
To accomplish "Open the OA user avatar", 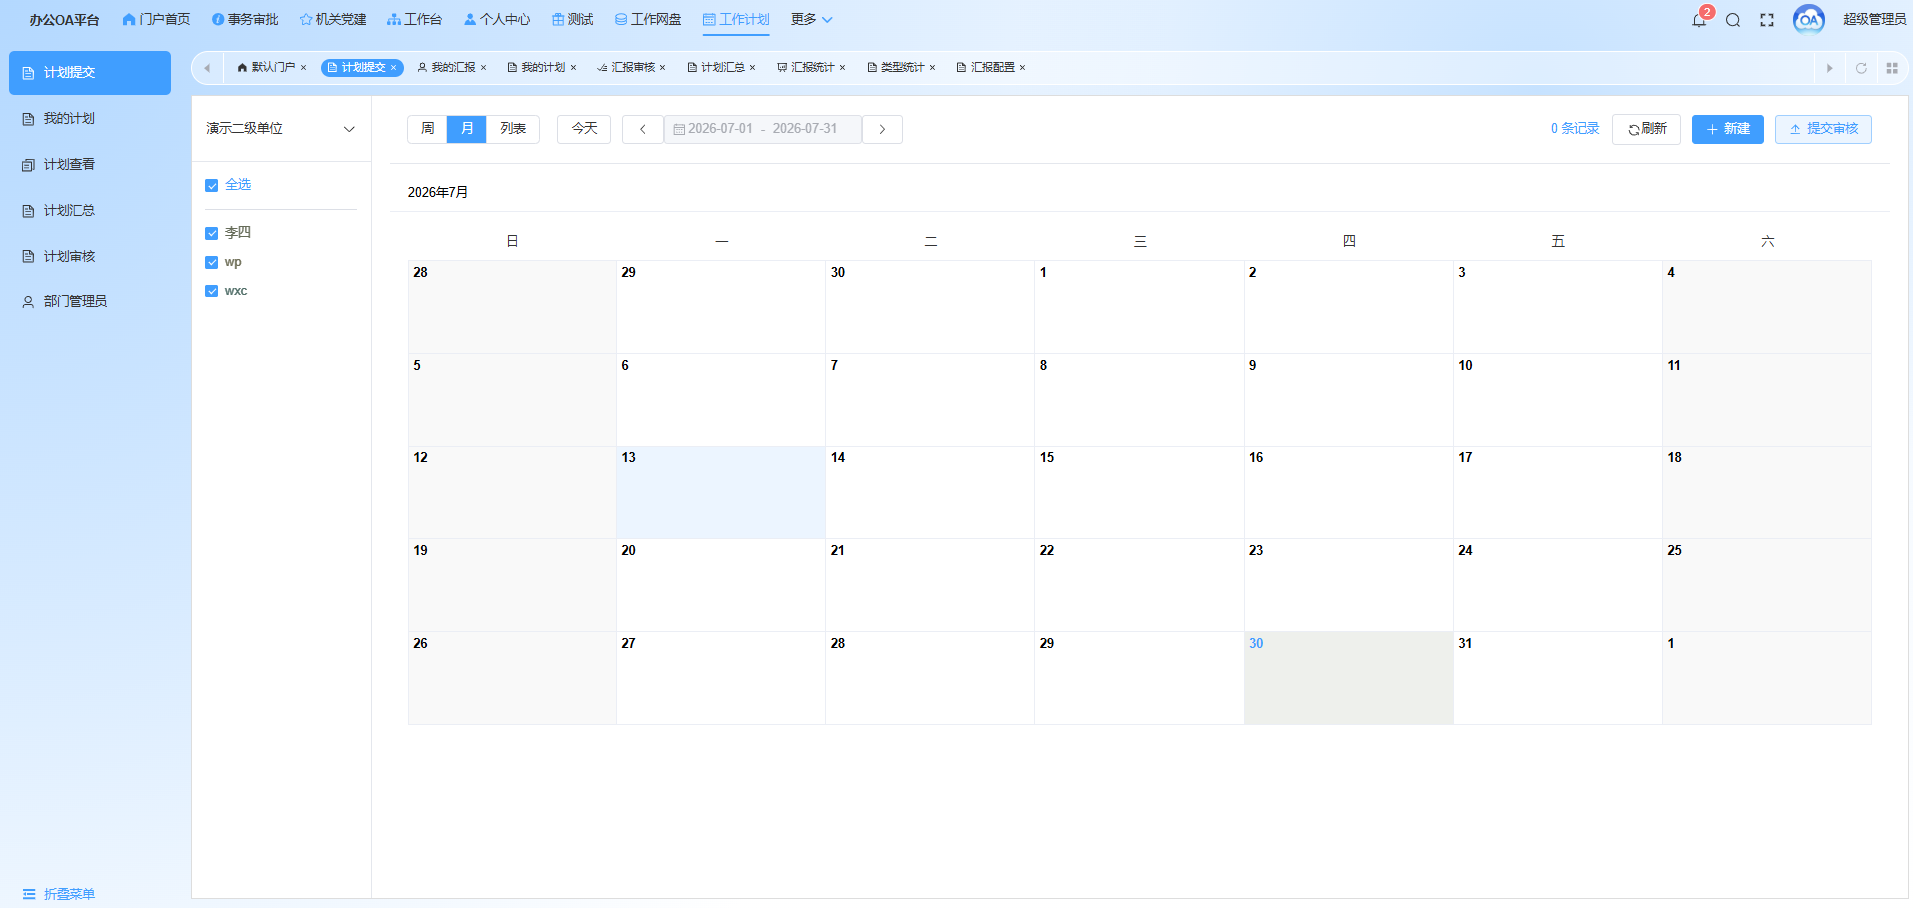I will point(1809,20).
